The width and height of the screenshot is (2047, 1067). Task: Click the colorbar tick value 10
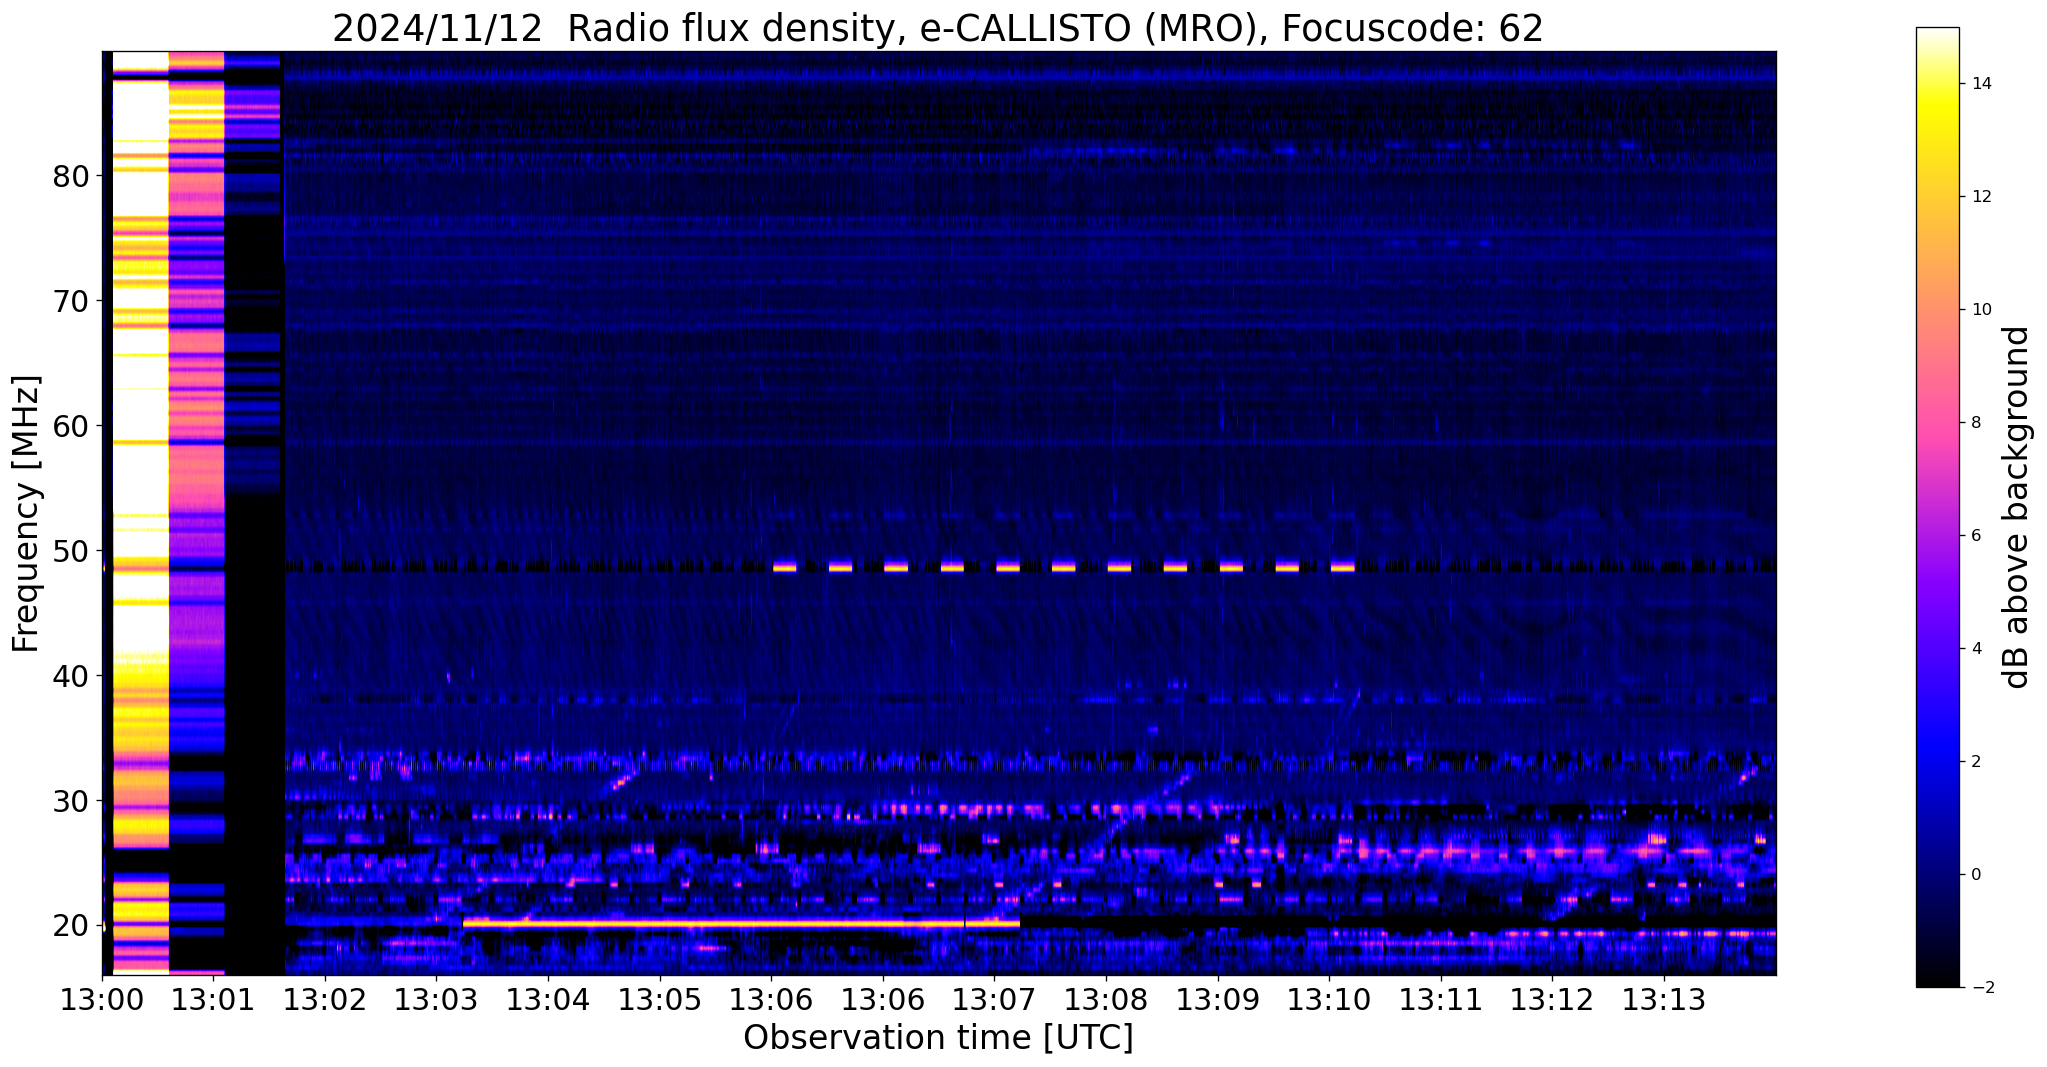1980,310
